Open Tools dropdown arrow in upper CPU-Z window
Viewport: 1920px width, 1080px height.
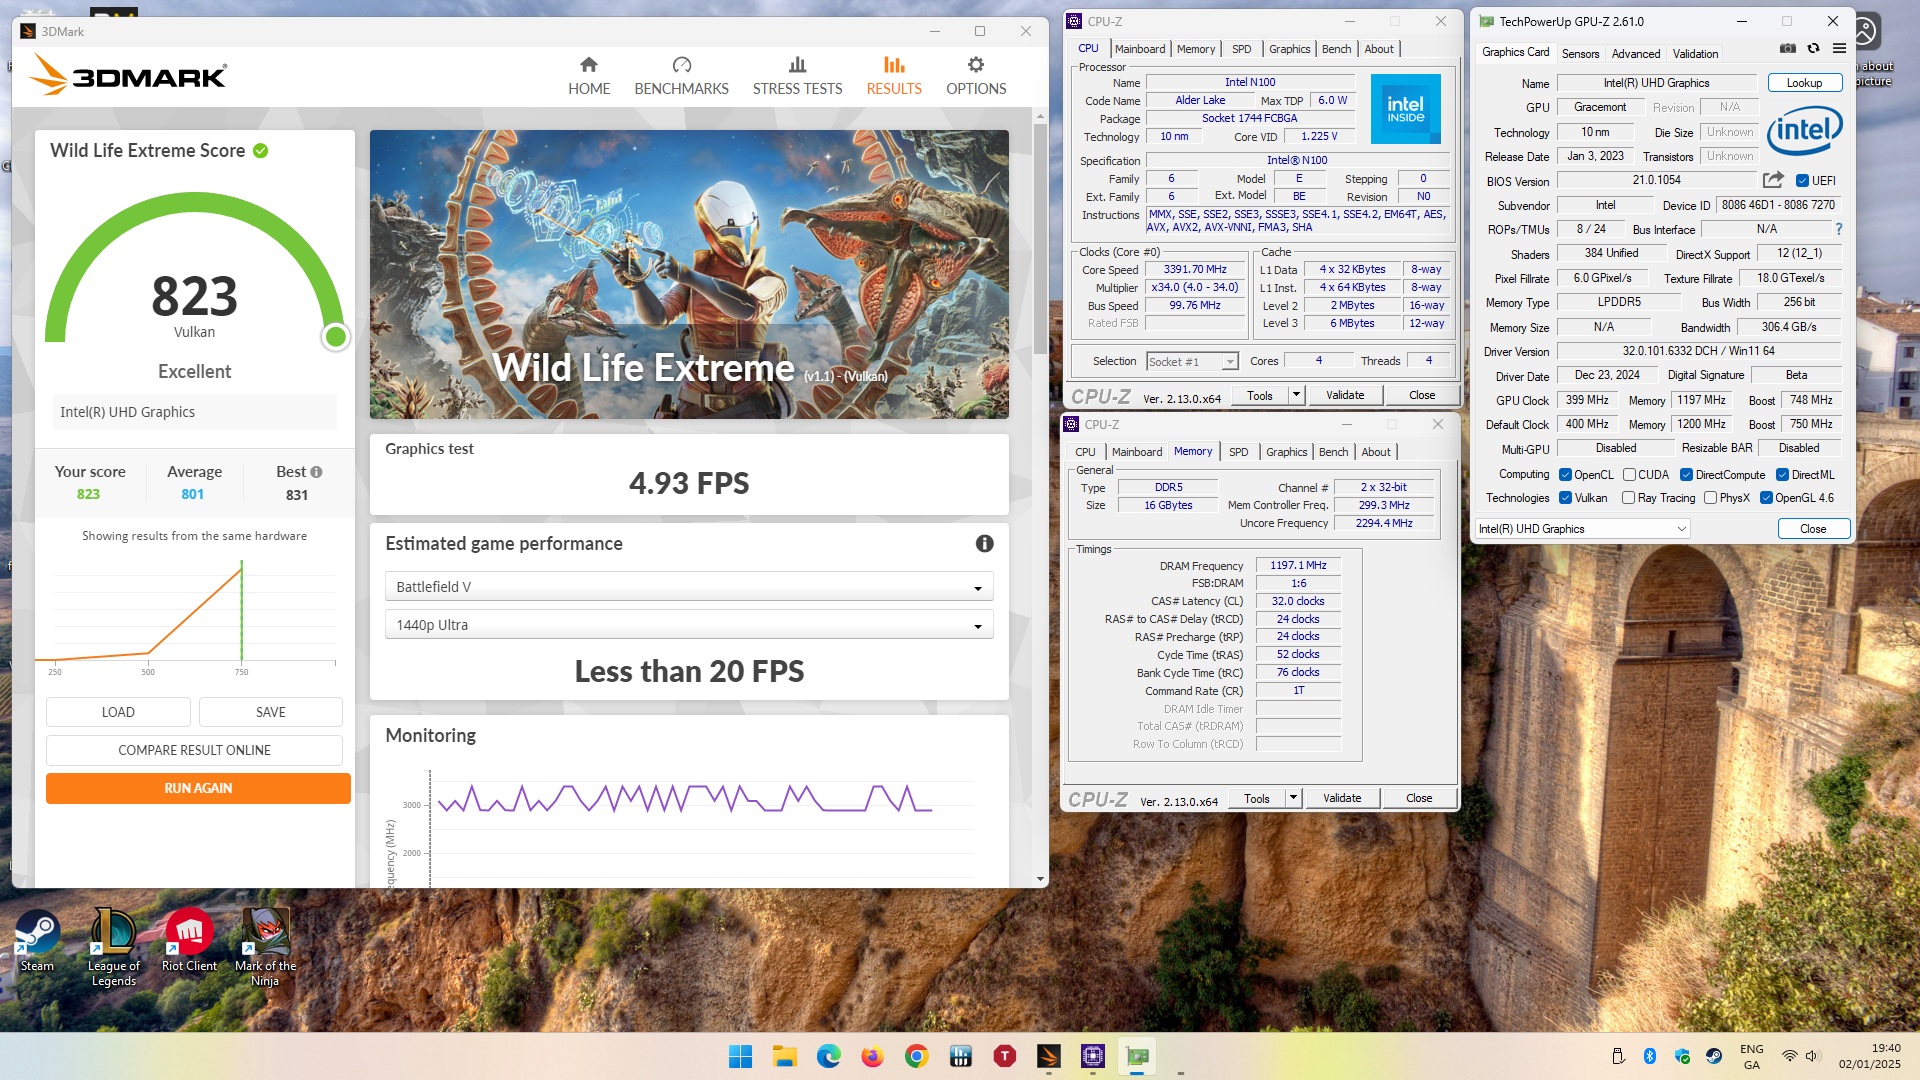[x=1297, y=395]
